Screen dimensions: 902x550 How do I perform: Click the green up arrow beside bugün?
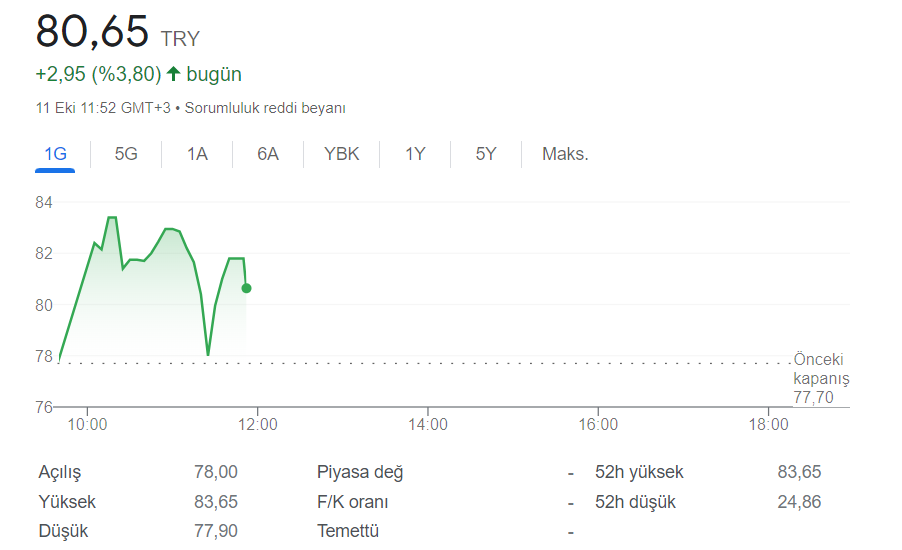[173, 74]
